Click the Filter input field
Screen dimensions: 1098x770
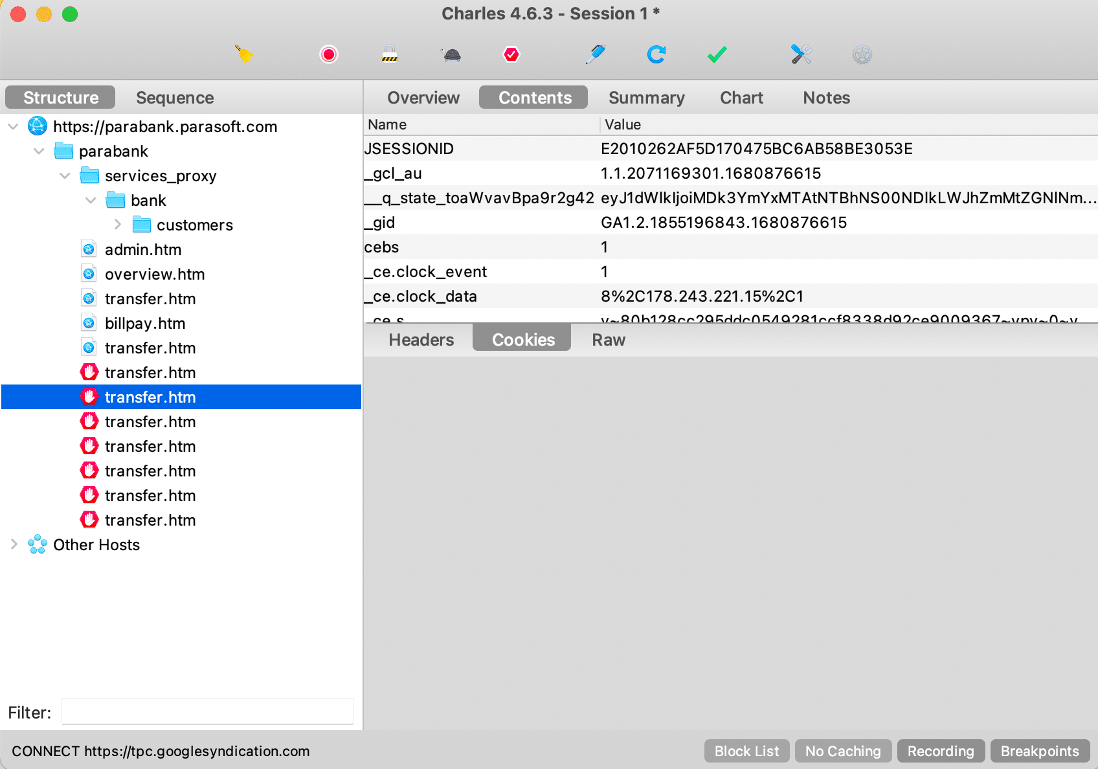pyautogui.click(x=207, y=712)
